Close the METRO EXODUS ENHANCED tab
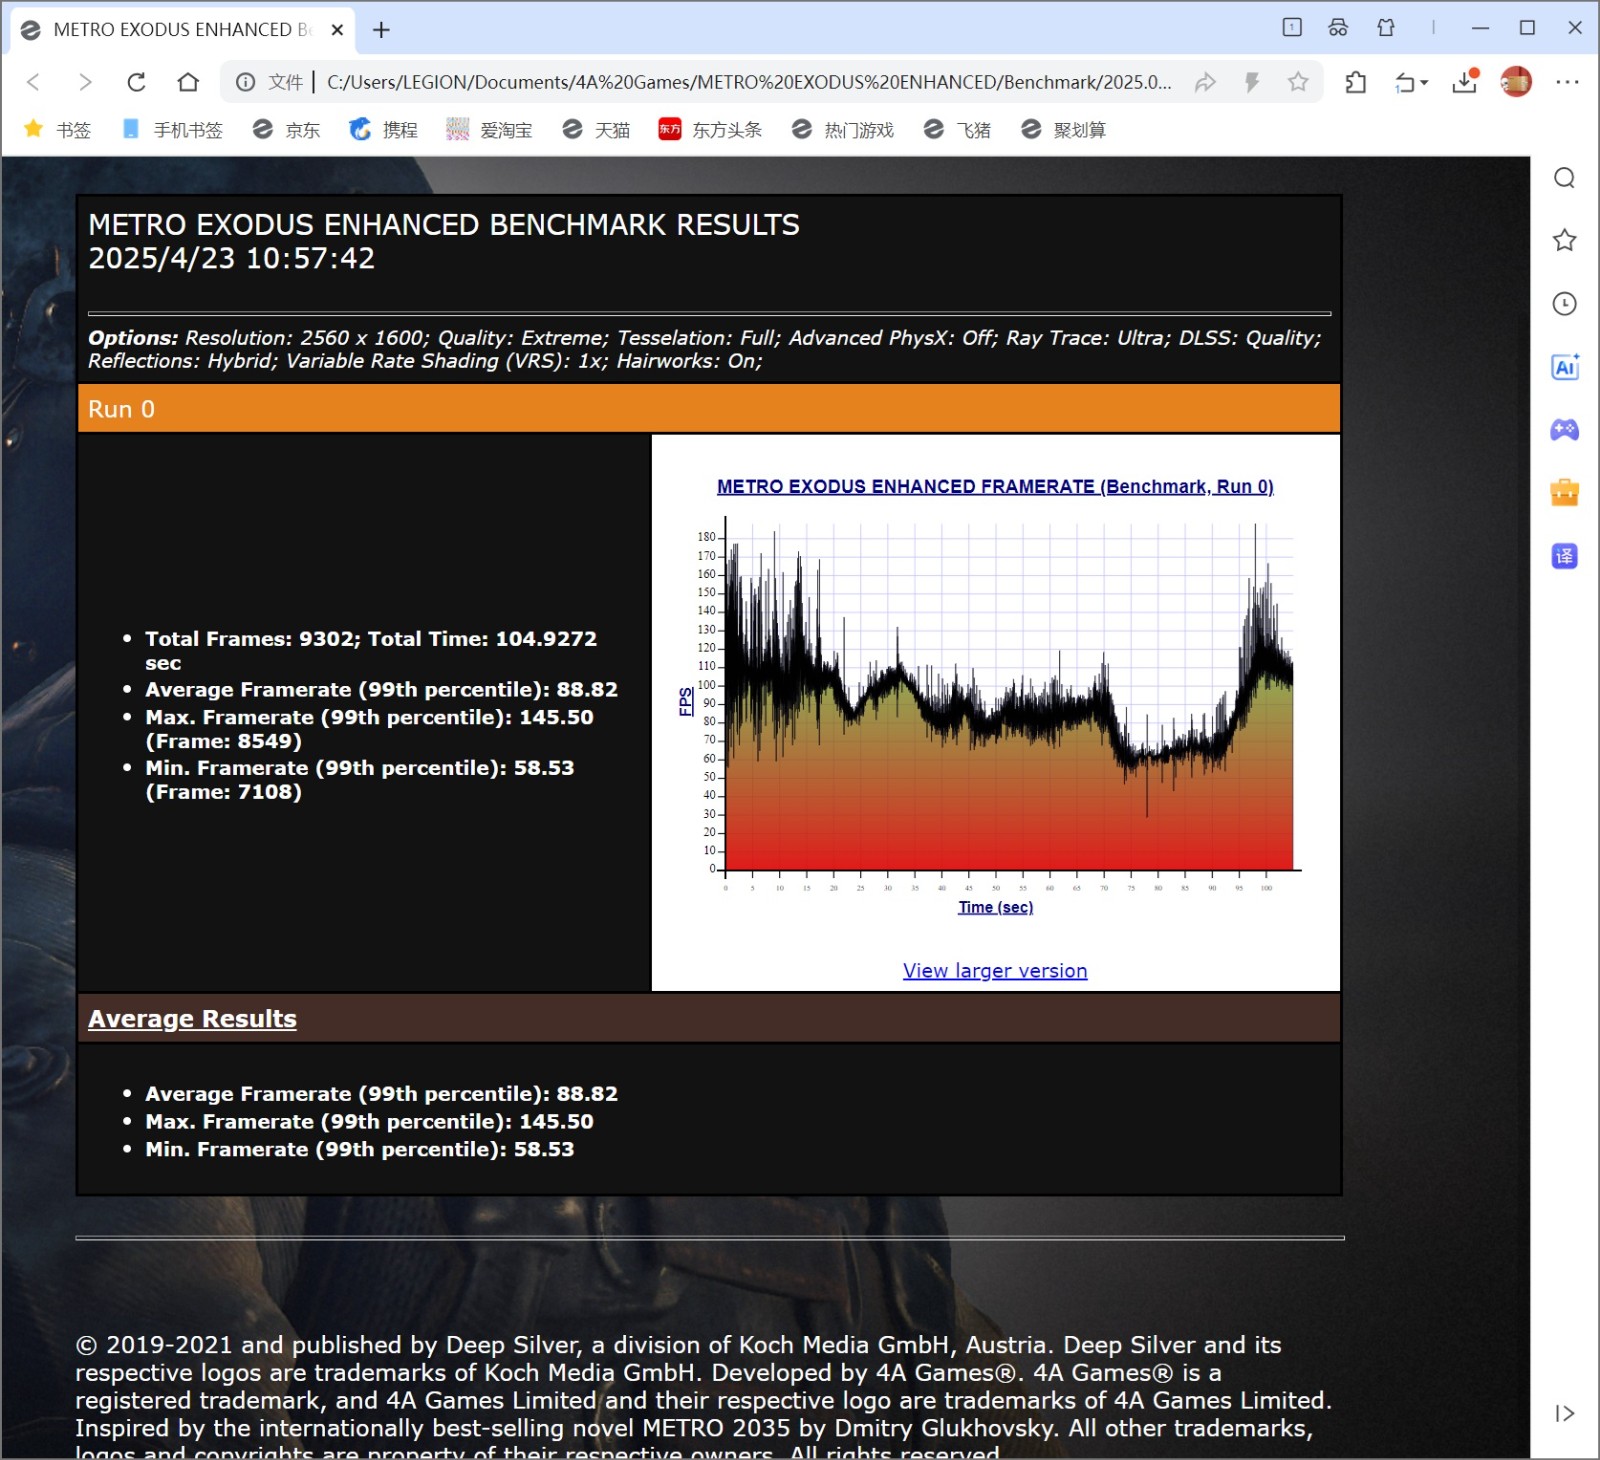The width and height of the screenshot is (1600, 1460). (337, 30)
